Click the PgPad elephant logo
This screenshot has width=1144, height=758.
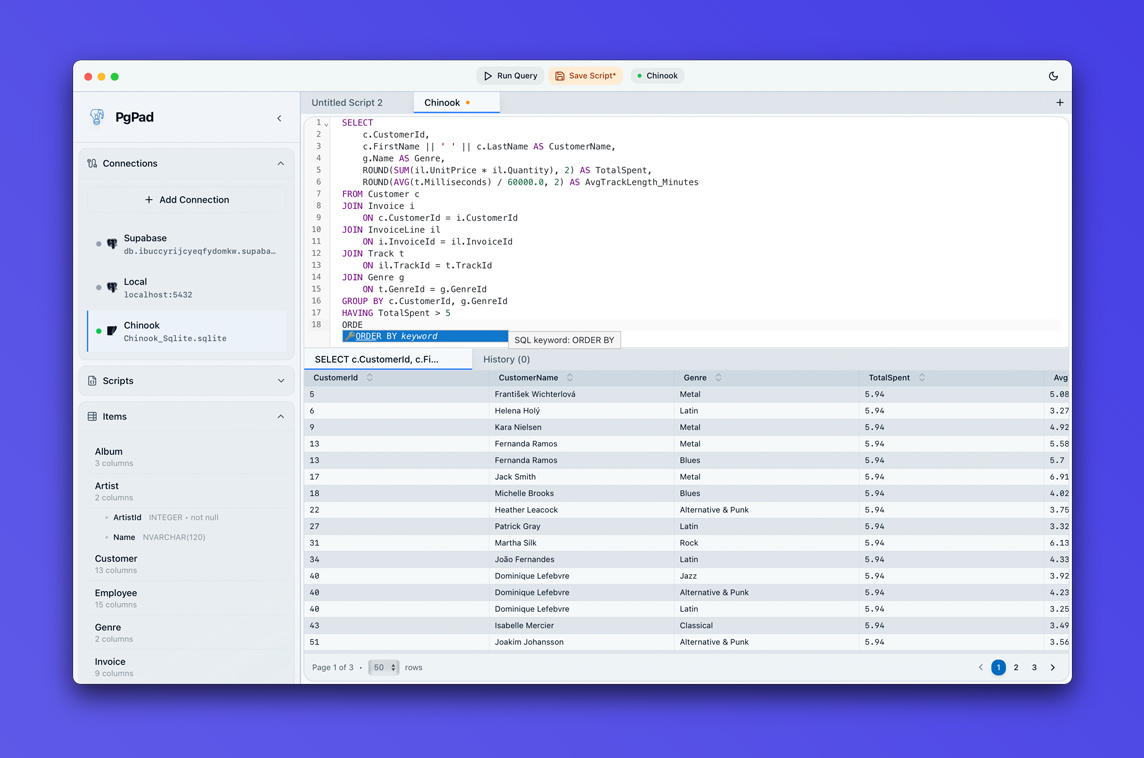pyautogui.click(x=97, y=117)
